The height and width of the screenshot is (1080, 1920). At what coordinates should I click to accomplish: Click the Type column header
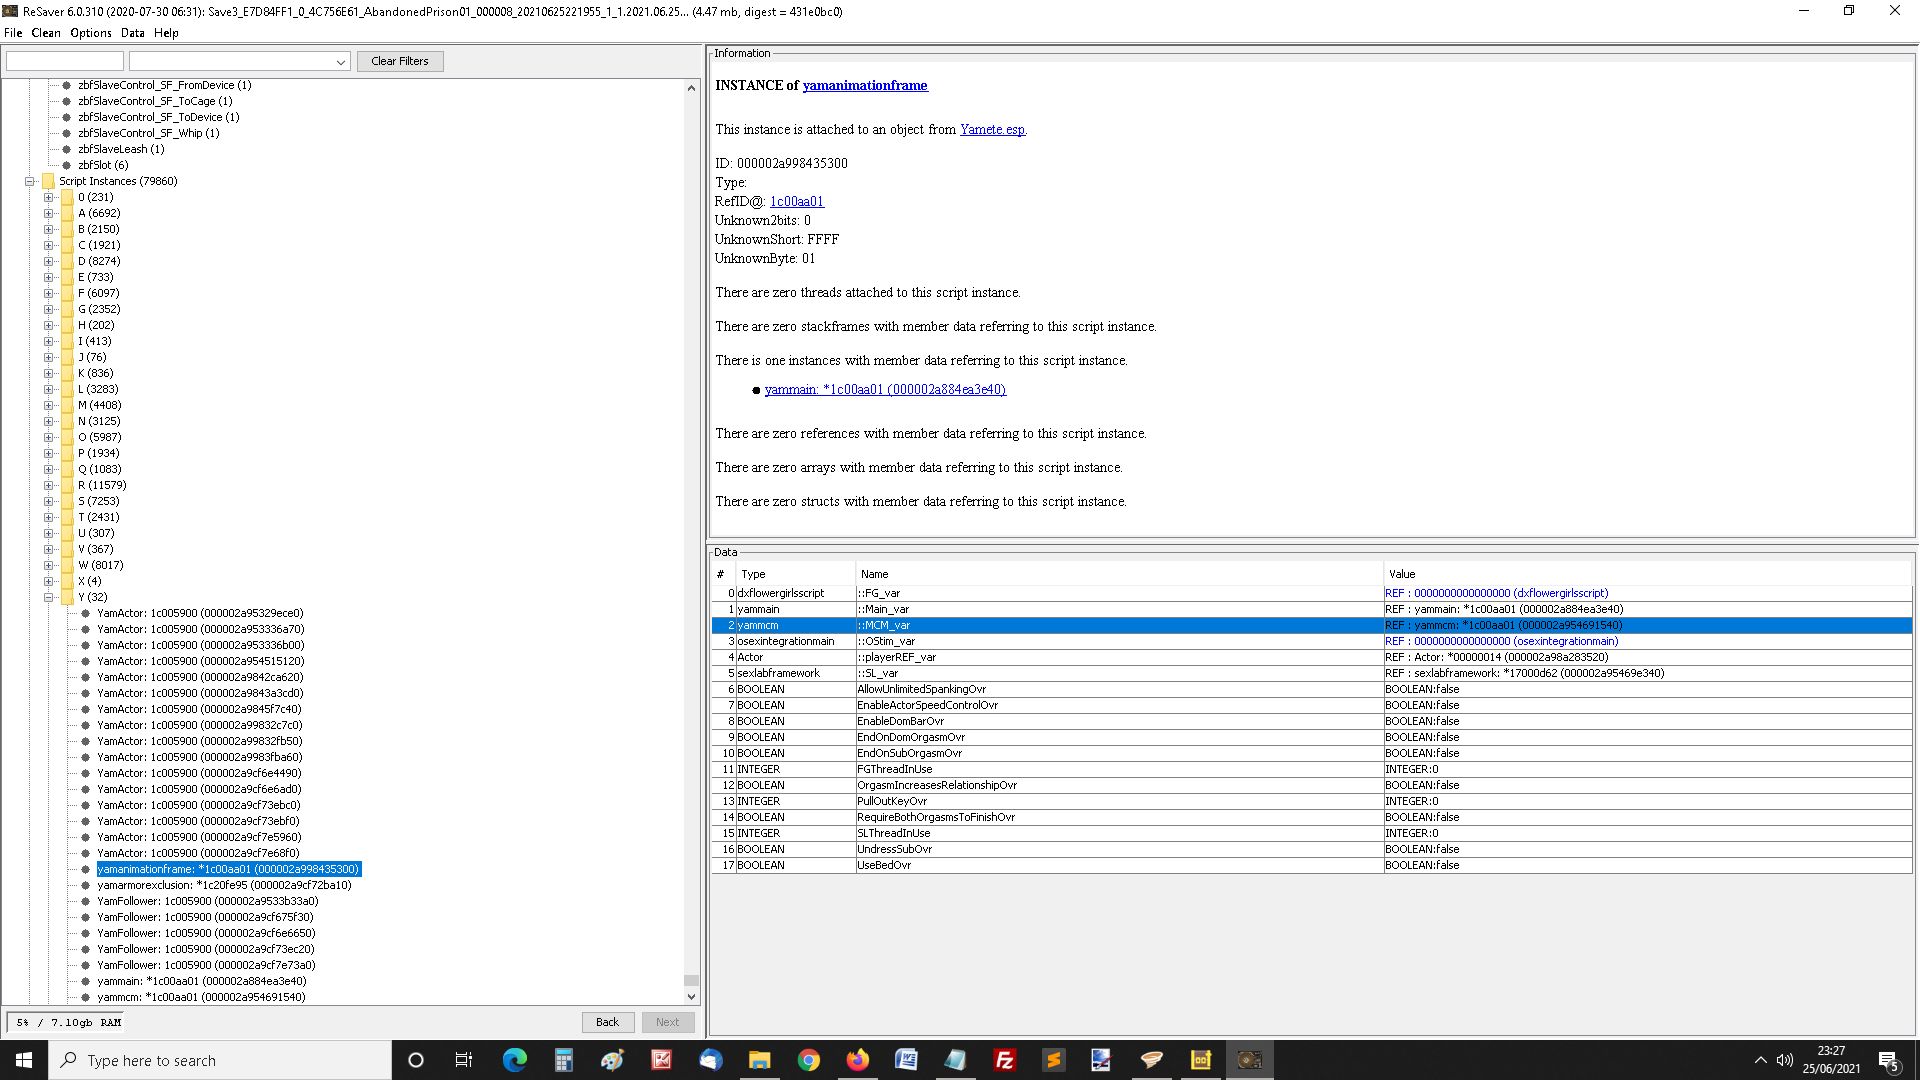point(796,574)
